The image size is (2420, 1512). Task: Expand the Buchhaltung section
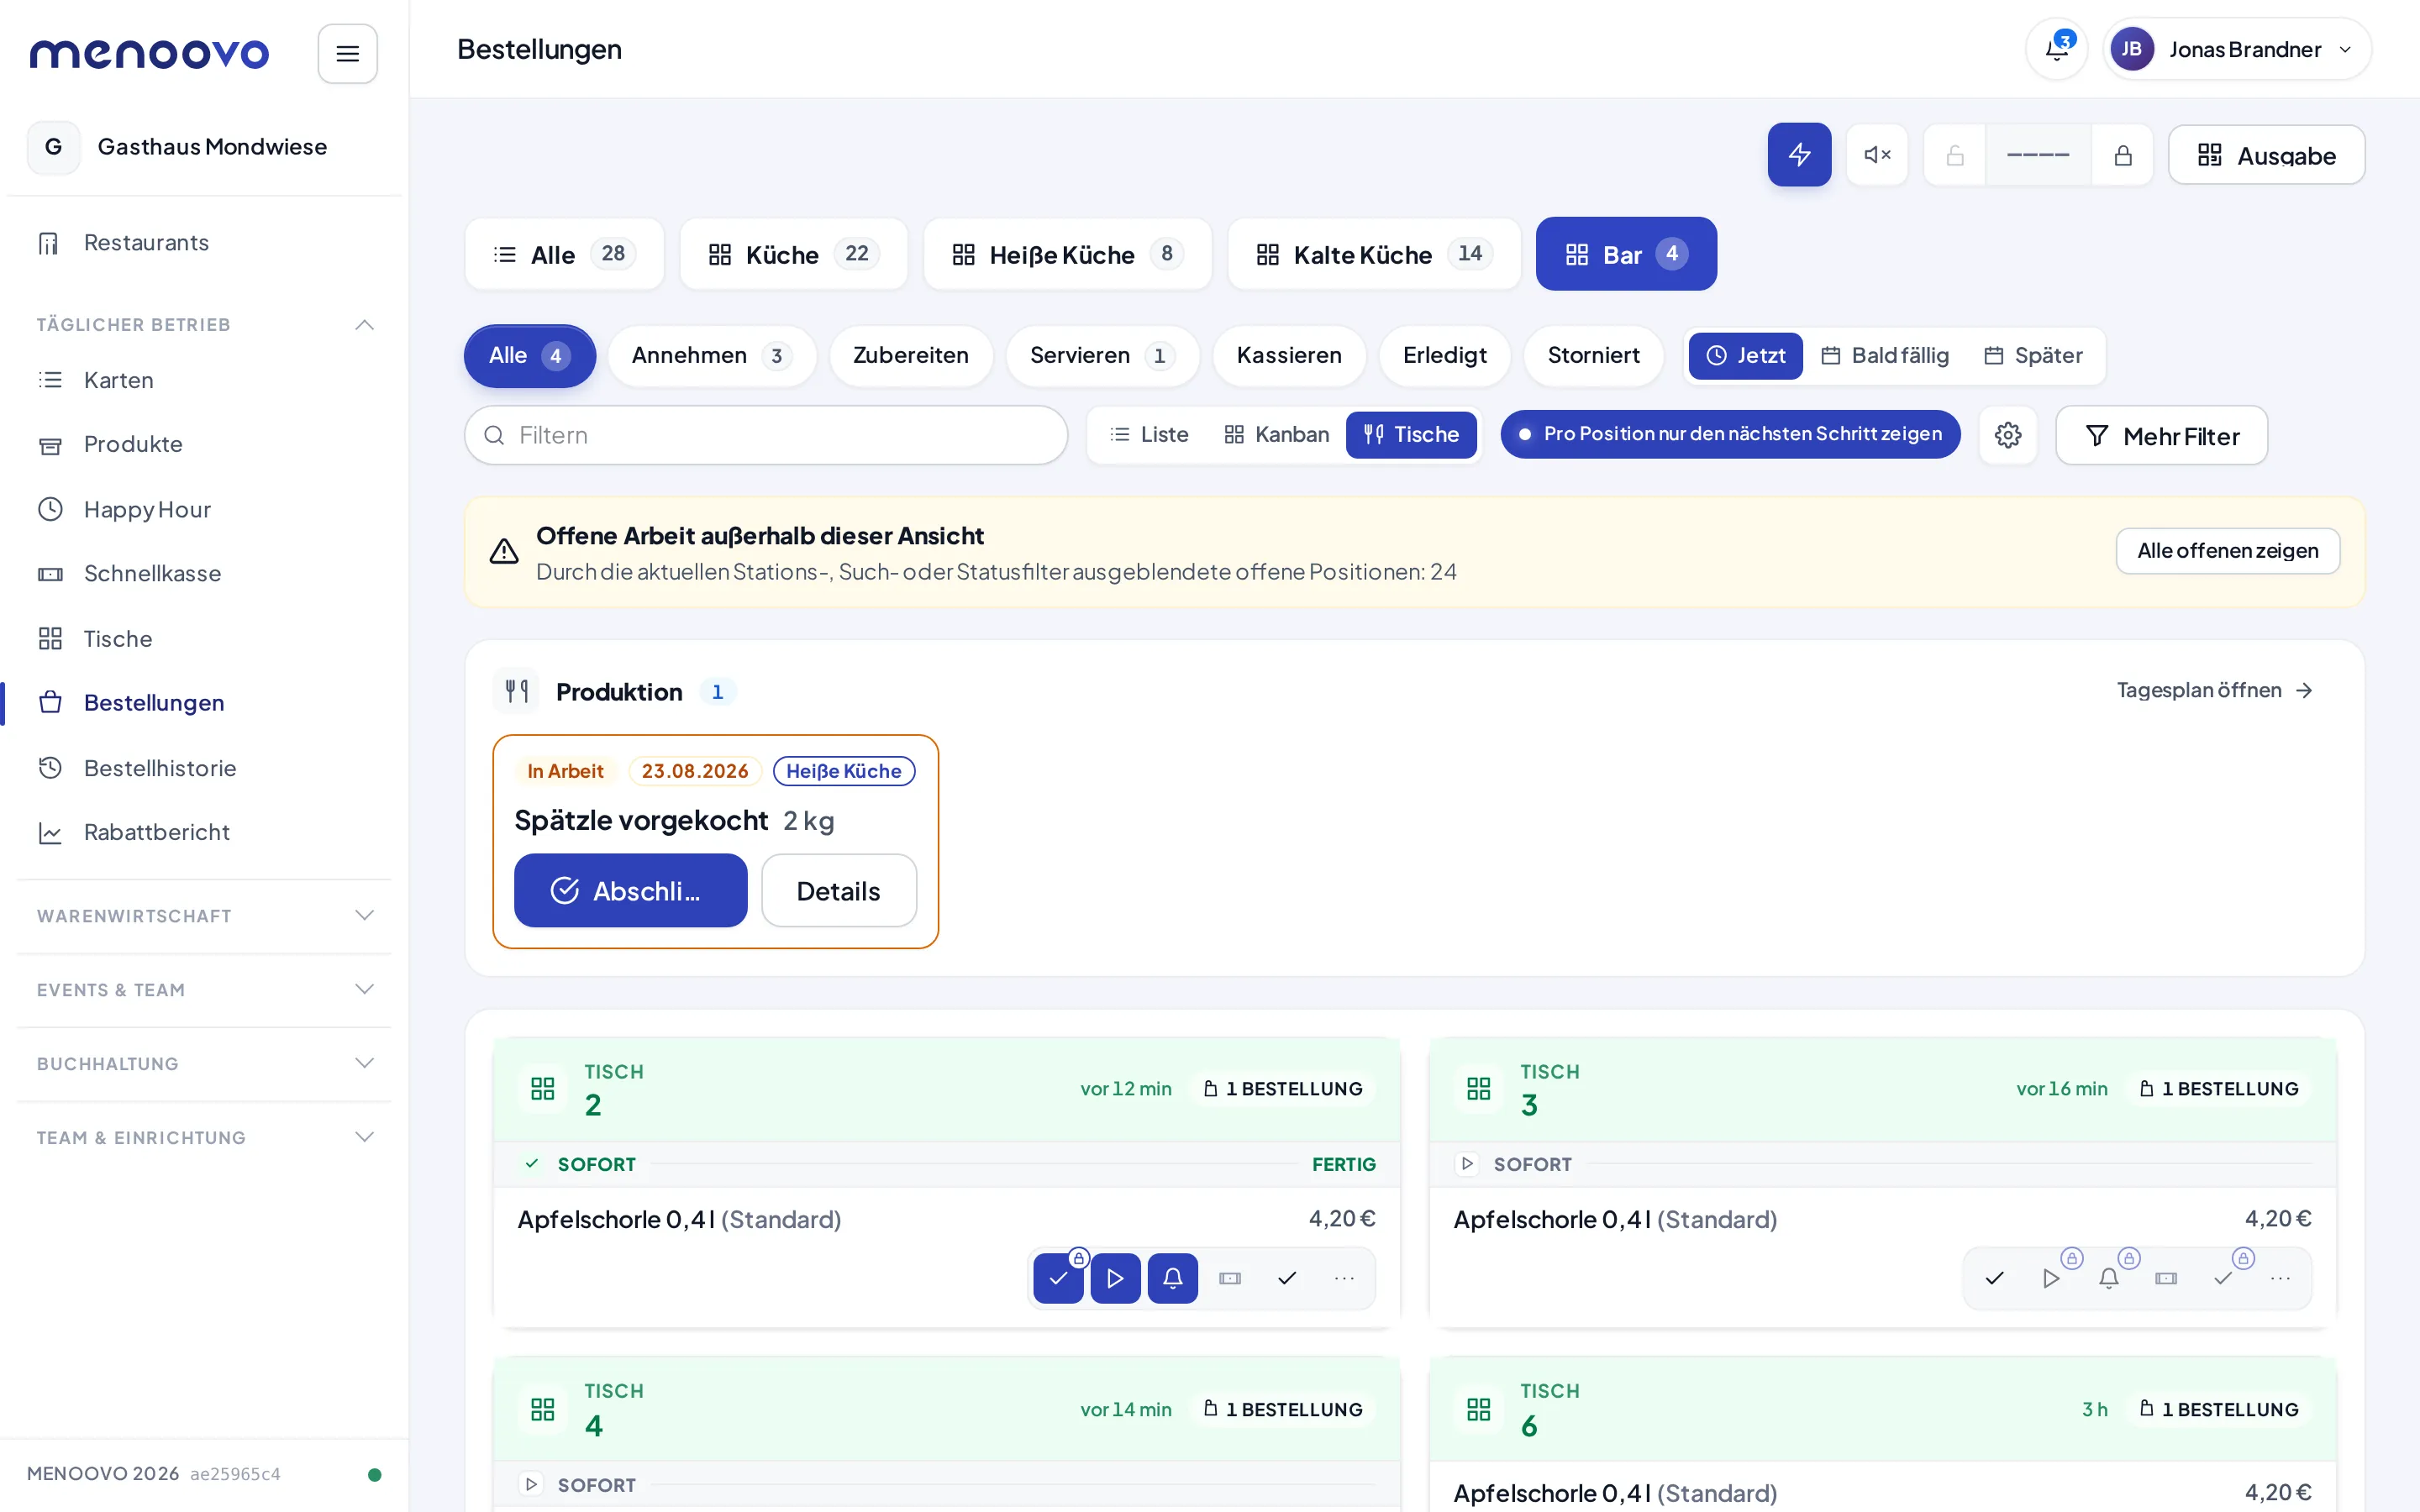(203, 1064)
